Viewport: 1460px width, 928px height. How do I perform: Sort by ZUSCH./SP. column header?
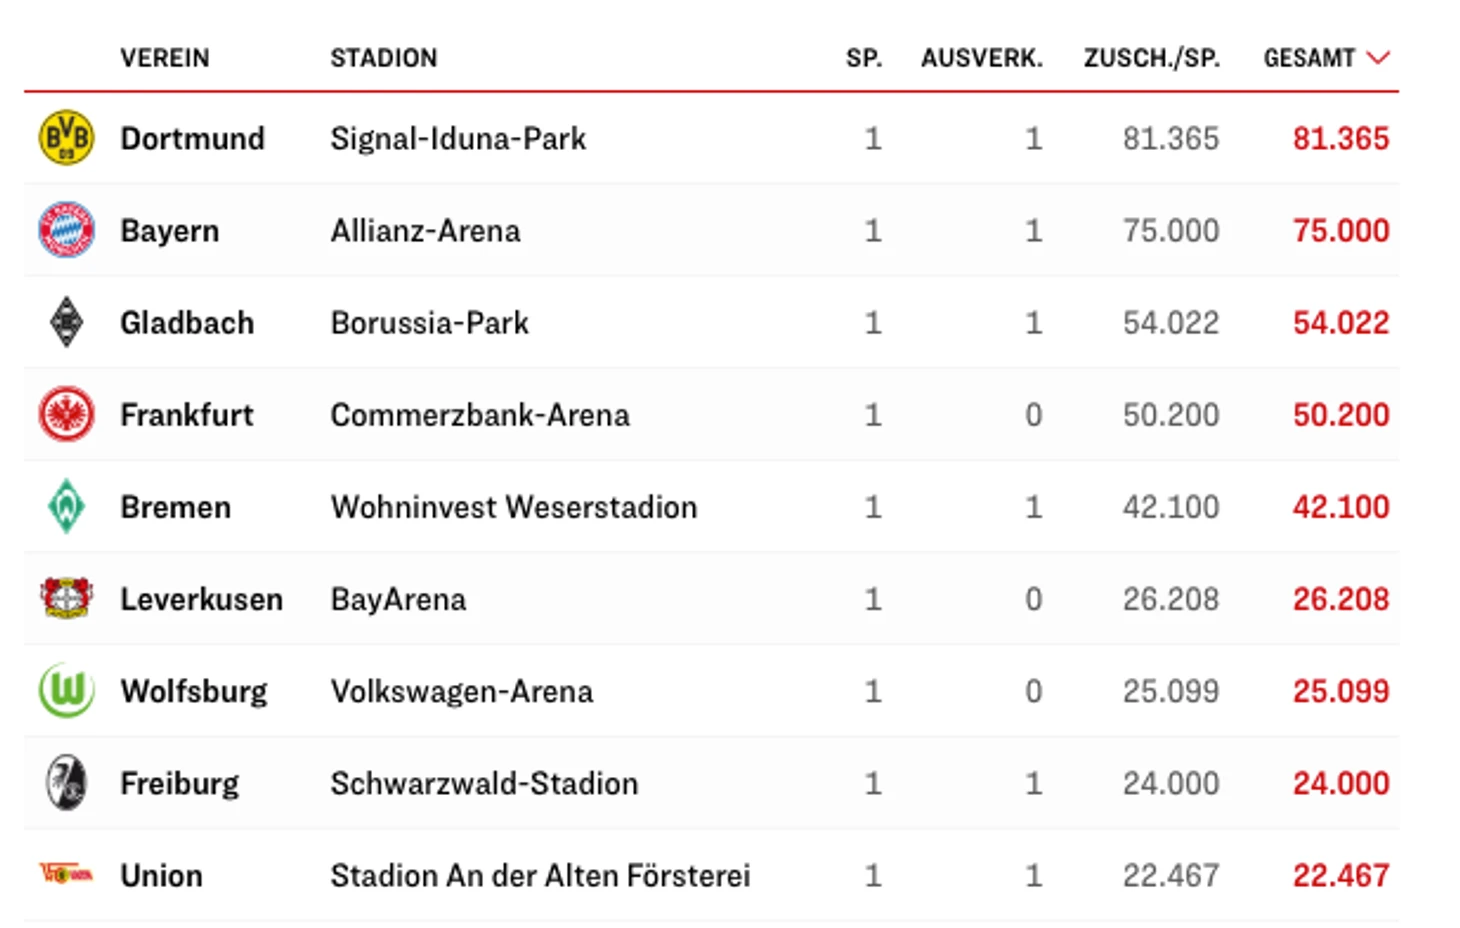pos(1151,58)
